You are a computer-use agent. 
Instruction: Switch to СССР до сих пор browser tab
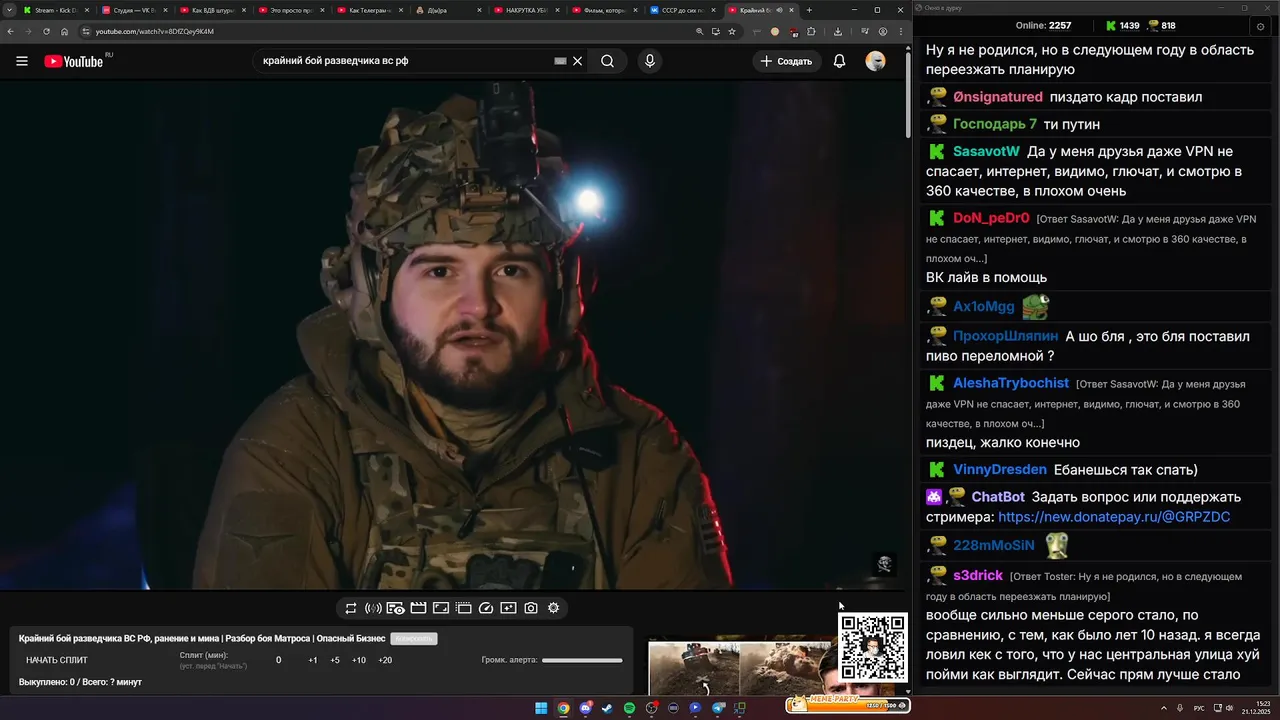[x=681, y=10]
